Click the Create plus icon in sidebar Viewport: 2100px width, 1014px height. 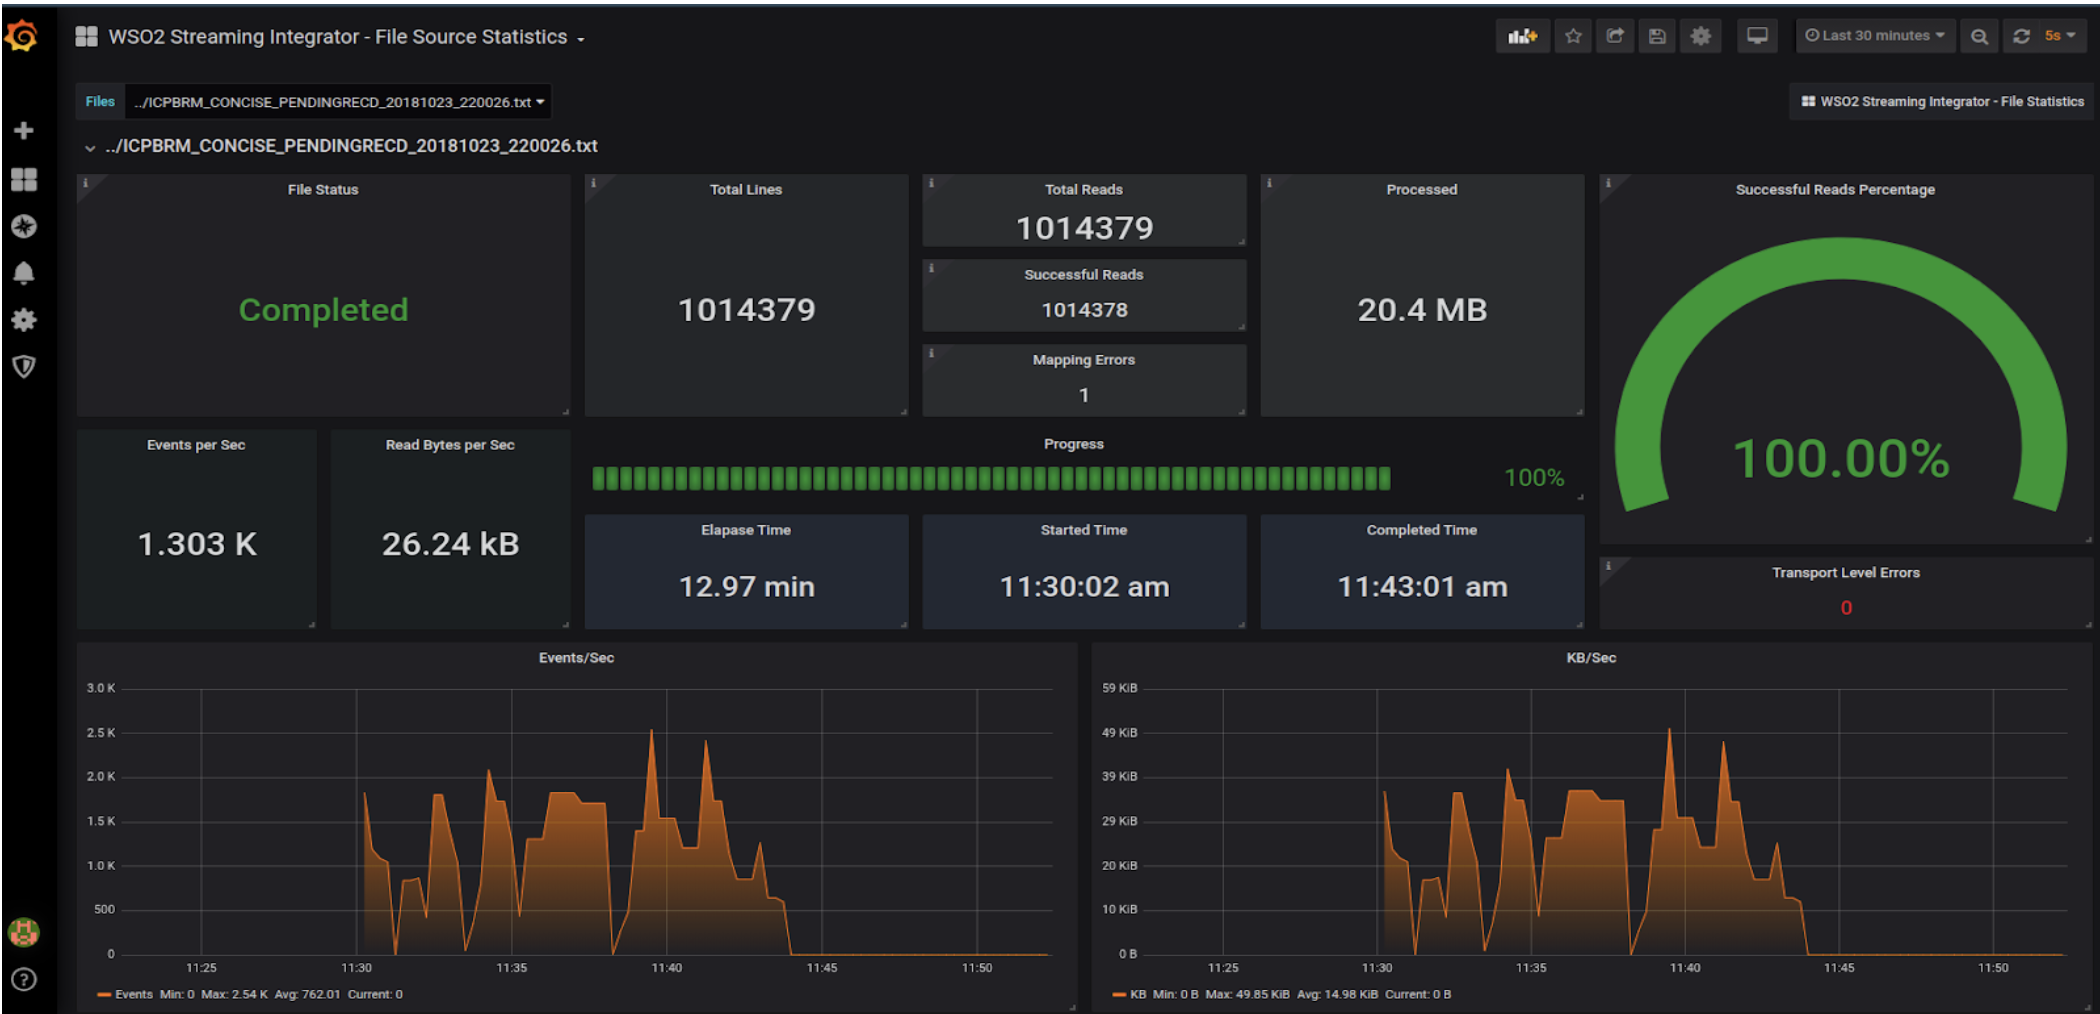click(x=24, y=131)
